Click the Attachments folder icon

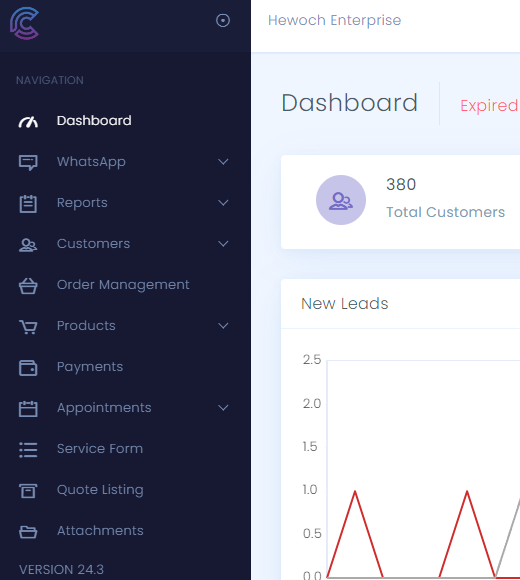tap(28, 532)
